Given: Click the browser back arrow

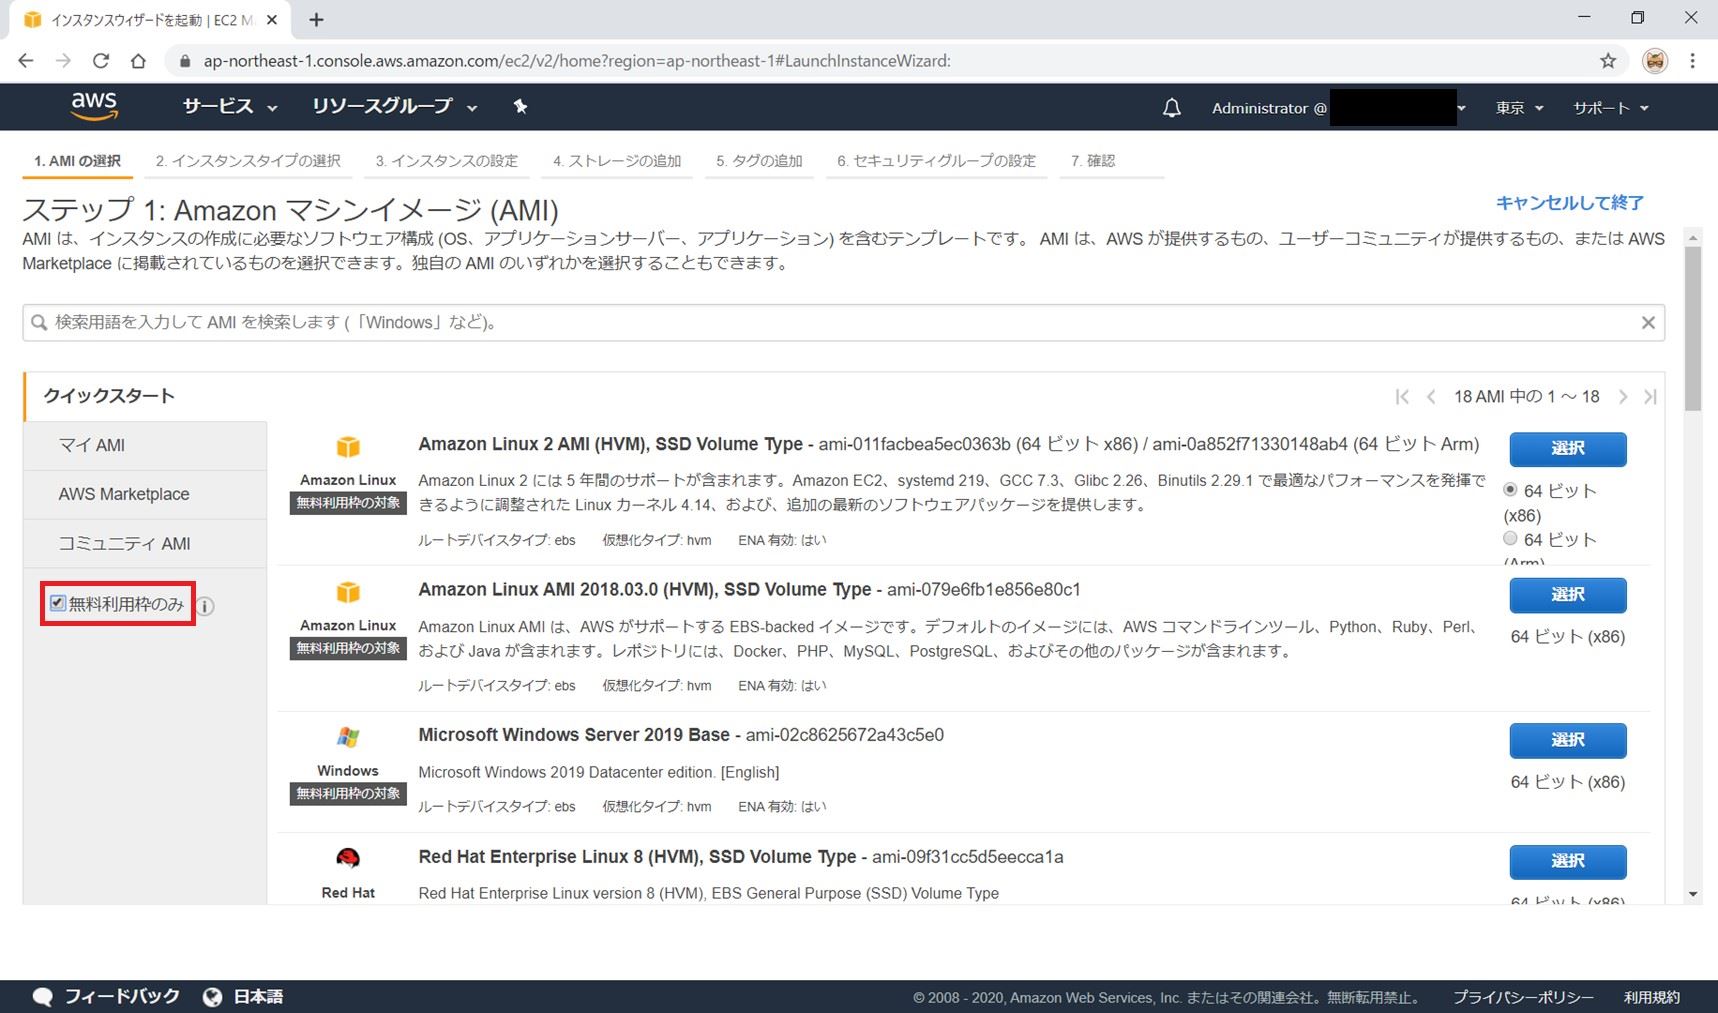Looking at the screenshot, I should point(26,61).
